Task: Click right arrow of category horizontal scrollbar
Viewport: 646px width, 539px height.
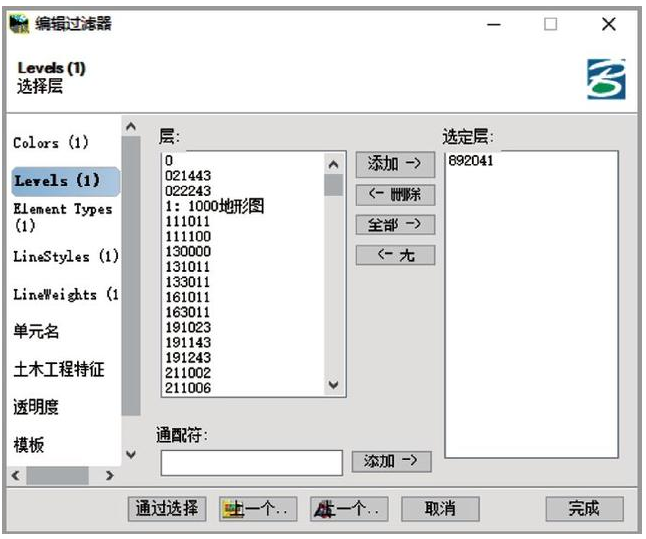Action: tap(109, 476)
